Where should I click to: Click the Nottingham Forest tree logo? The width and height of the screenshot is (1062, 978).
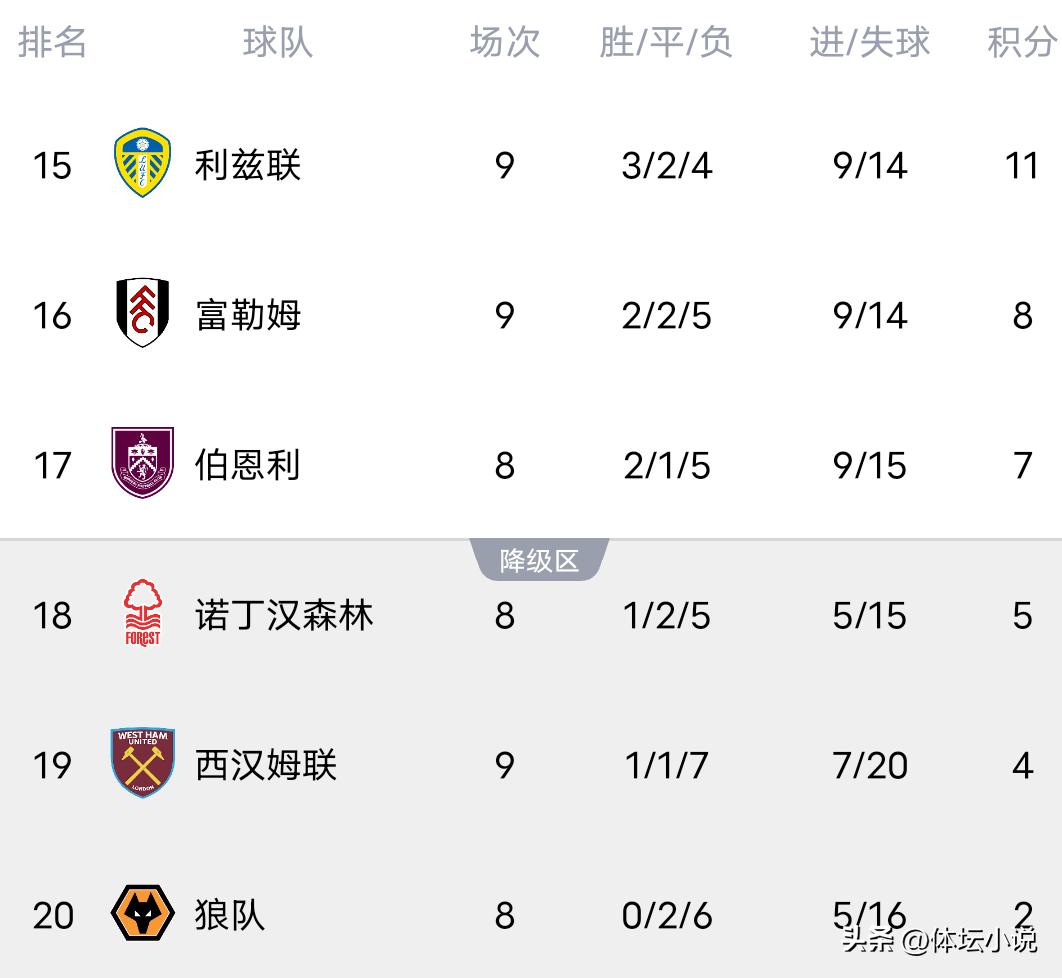coord(142,613)
